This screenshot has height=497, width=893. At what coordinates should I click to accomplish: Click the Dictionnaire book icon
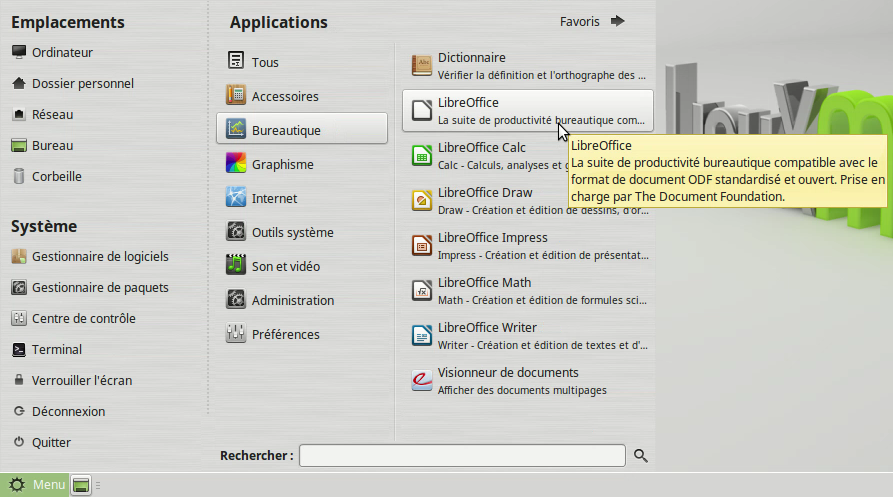pos(421,65)
